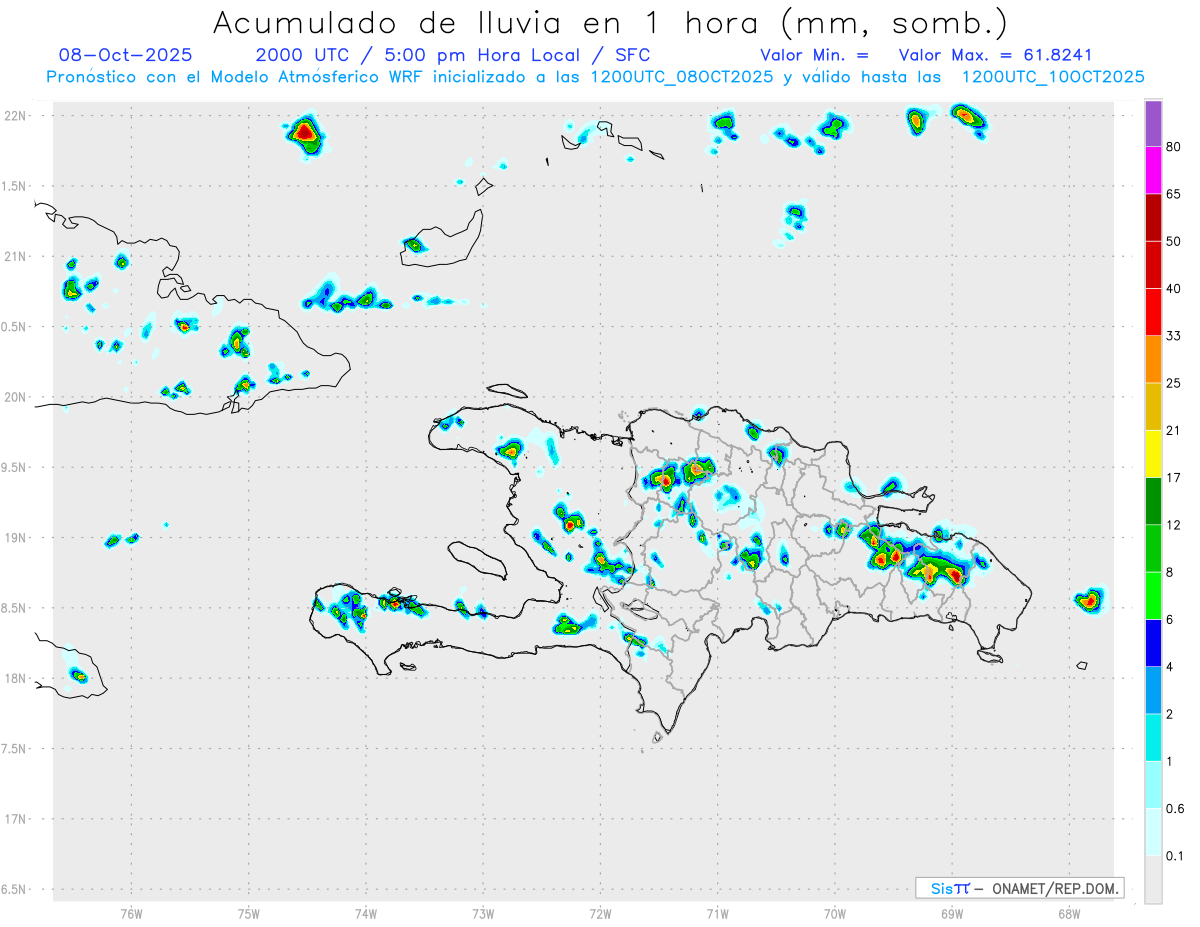Select the pale cyan swatch between 0.6 and 1
1200x927 pixels.
(1153, 784)
